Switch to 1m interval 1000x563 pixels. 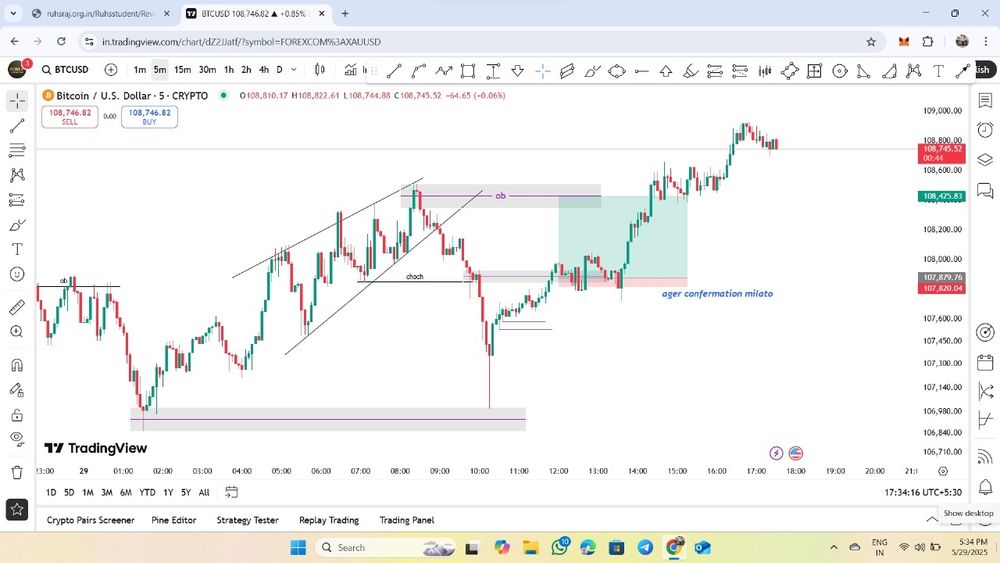coord(140,69)
